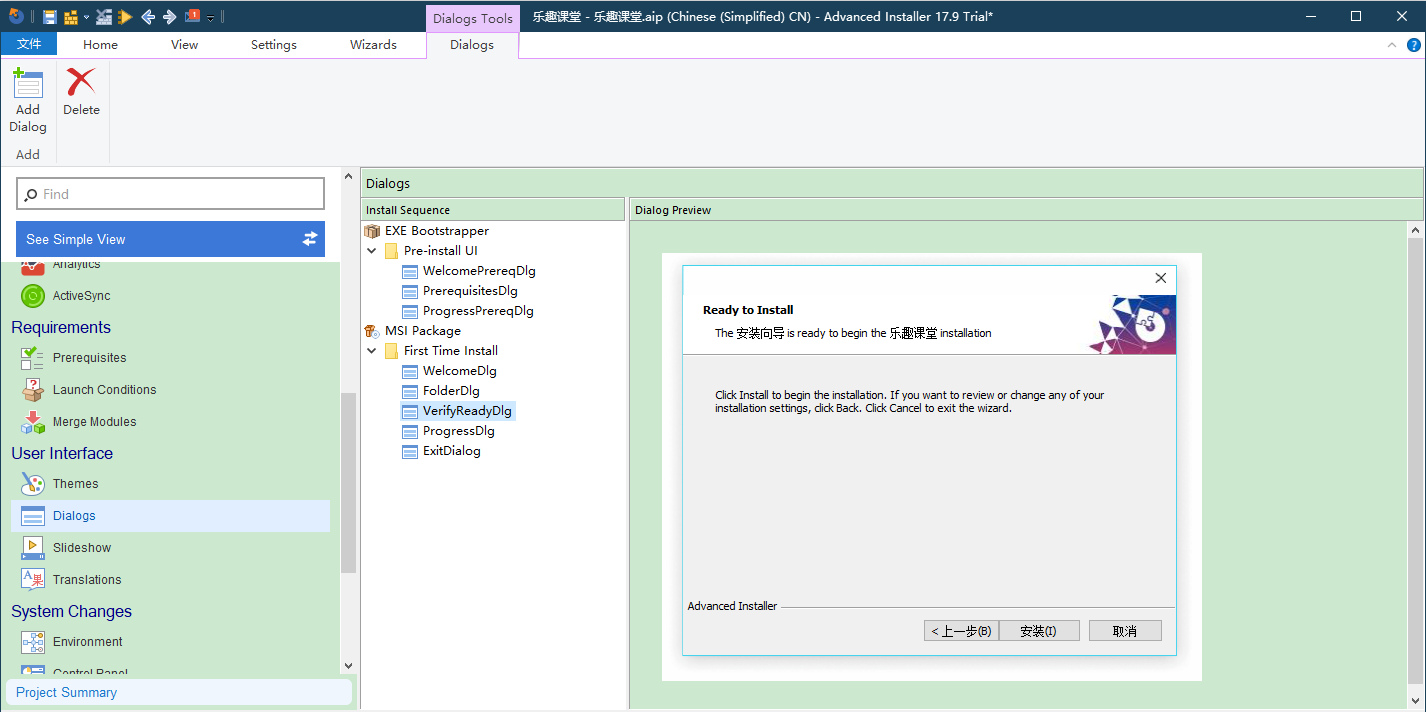Click the System Changes section heading
The image size is (1426, 712).
(71, 611)
